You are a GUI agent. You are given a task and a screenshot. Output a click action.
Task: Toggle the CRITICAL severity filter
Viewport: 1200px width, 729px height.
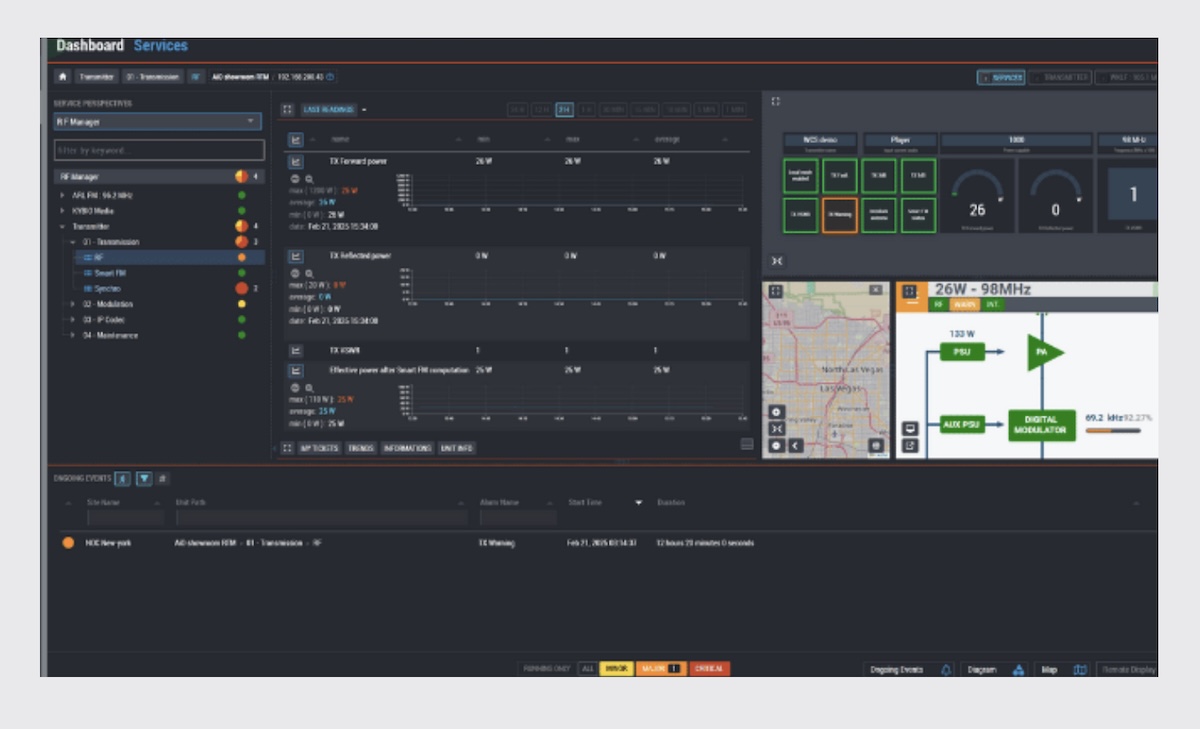709,668
